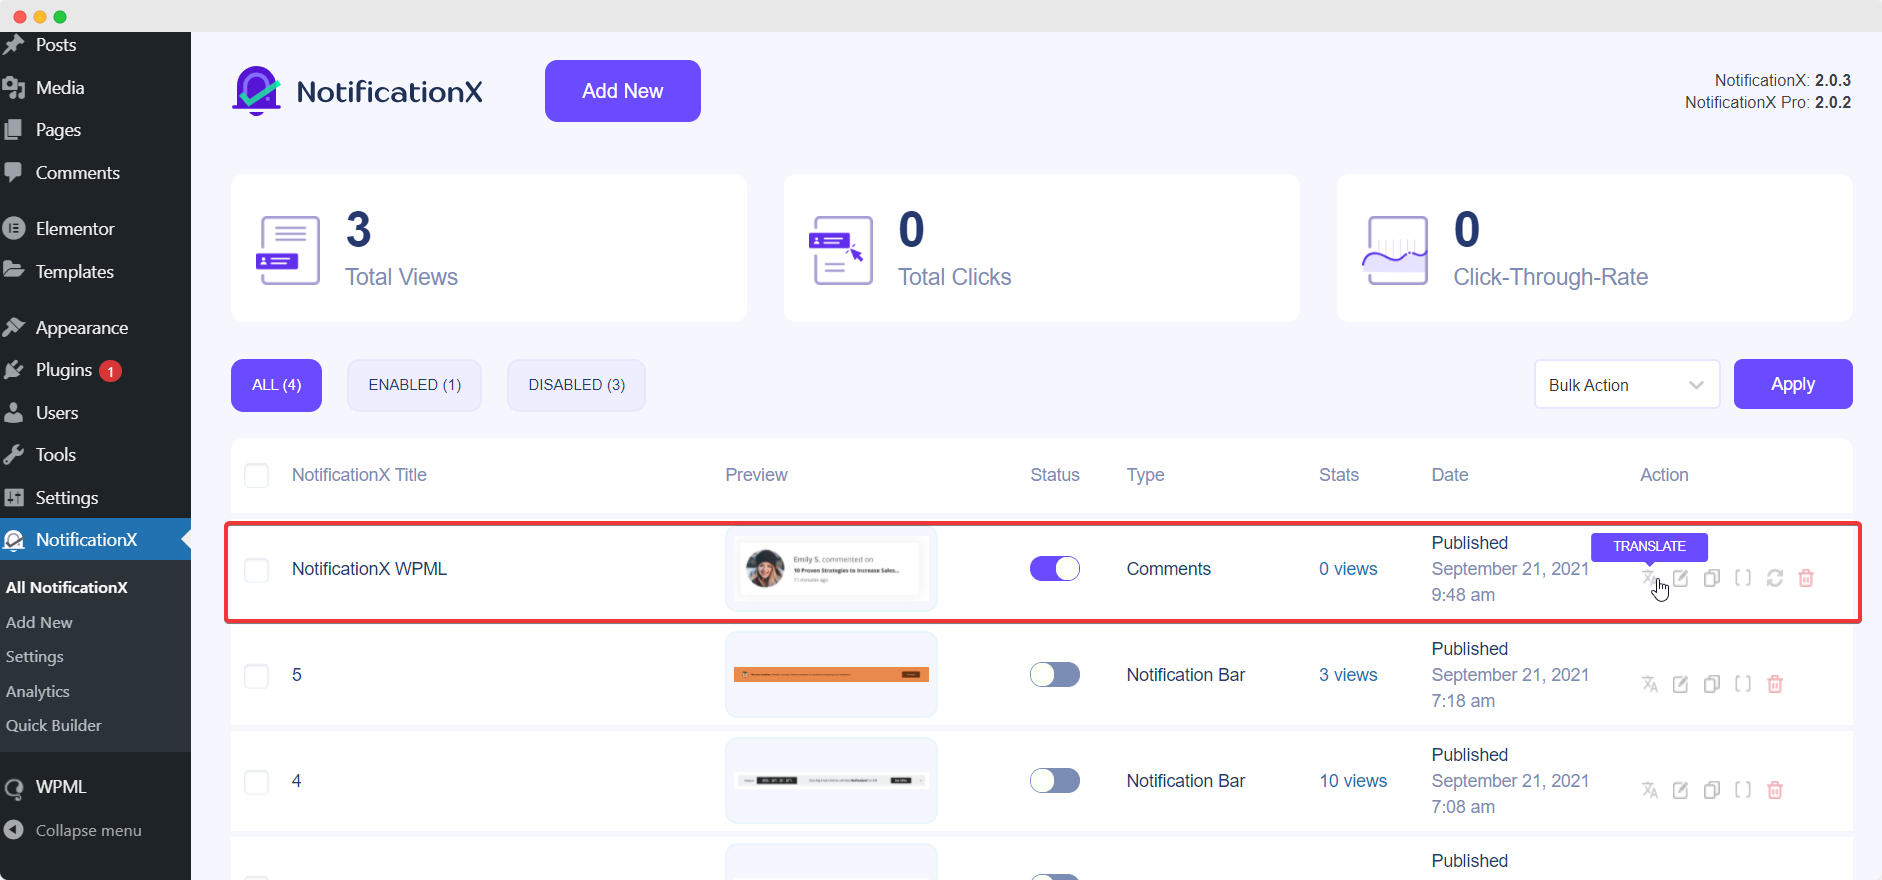Click shortcode brackets icon for row 5
The image size is (1882, 880).
(x=1743, y=684)
